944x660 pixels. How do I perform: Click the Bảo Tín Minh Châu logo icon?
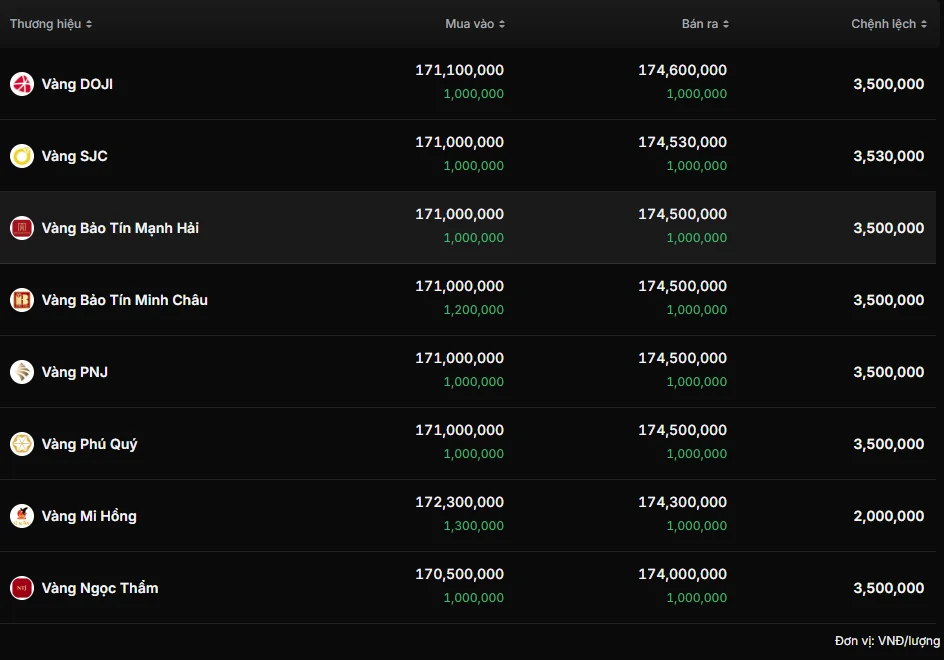(x=22, y=300)
